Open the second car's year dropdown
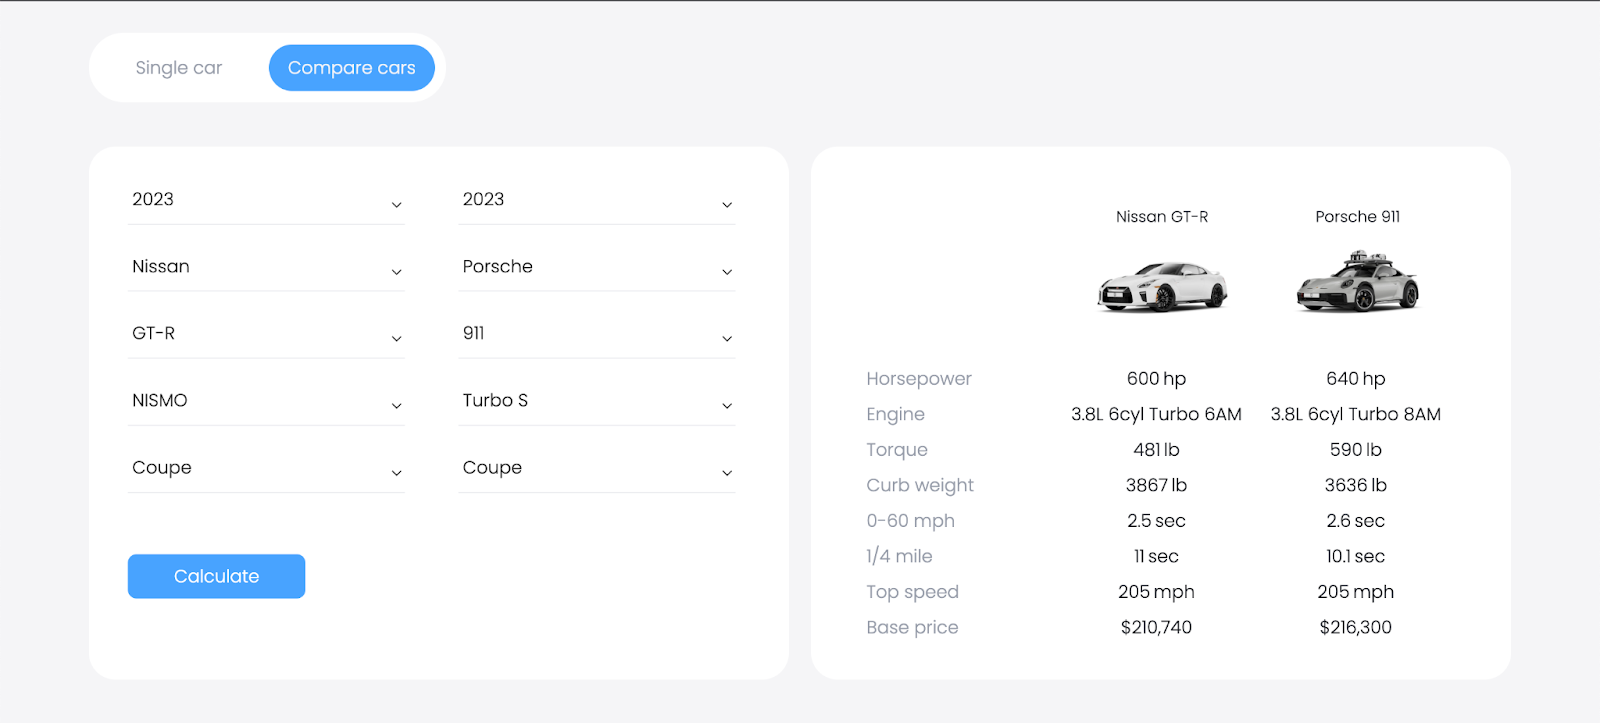The image size is (1600, 723). click(x=597, y=200)
